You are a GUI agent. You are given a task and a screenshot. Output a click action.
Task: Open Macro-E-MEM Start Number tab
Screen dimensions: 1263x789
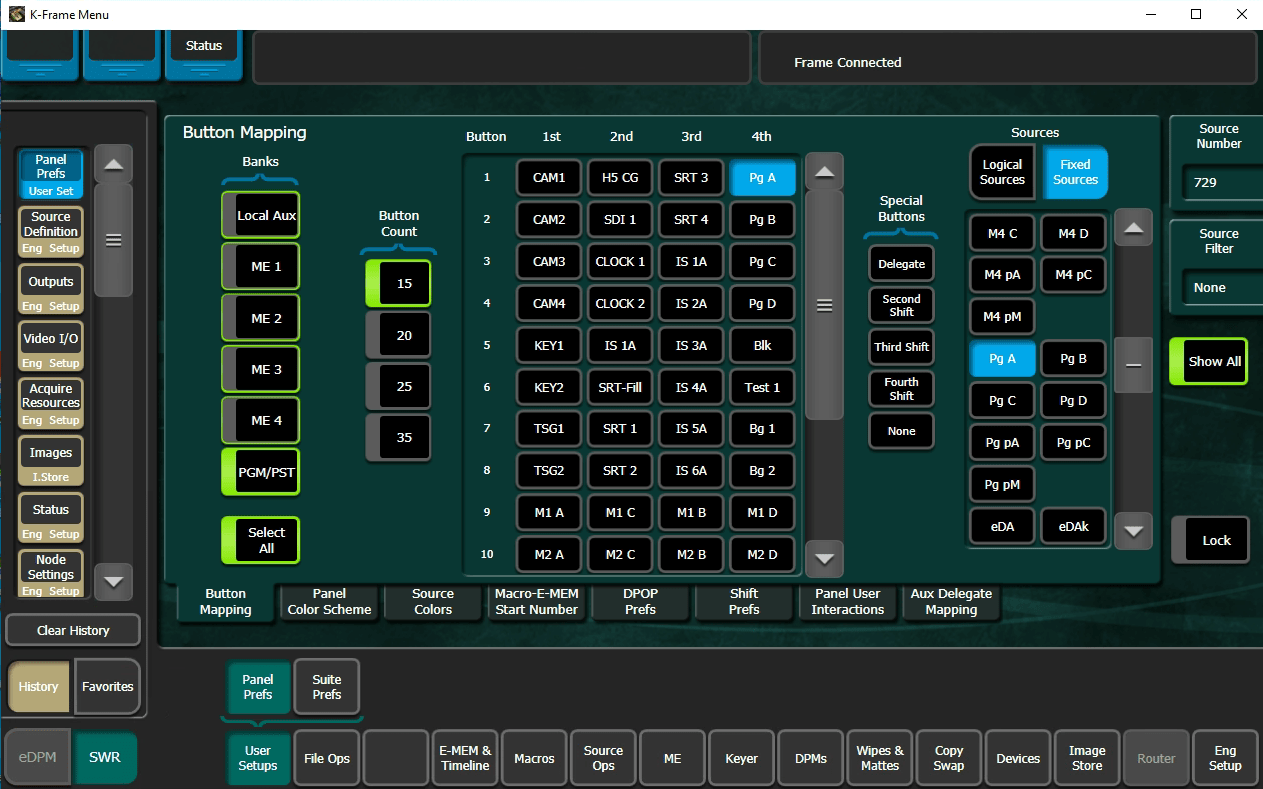pos(537,601)
